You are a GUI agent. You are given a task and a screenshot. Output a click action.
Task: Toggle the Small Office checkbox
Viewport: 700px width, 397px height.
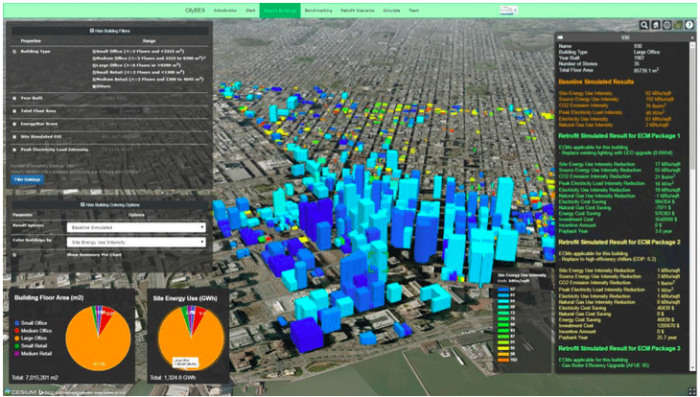94,51
